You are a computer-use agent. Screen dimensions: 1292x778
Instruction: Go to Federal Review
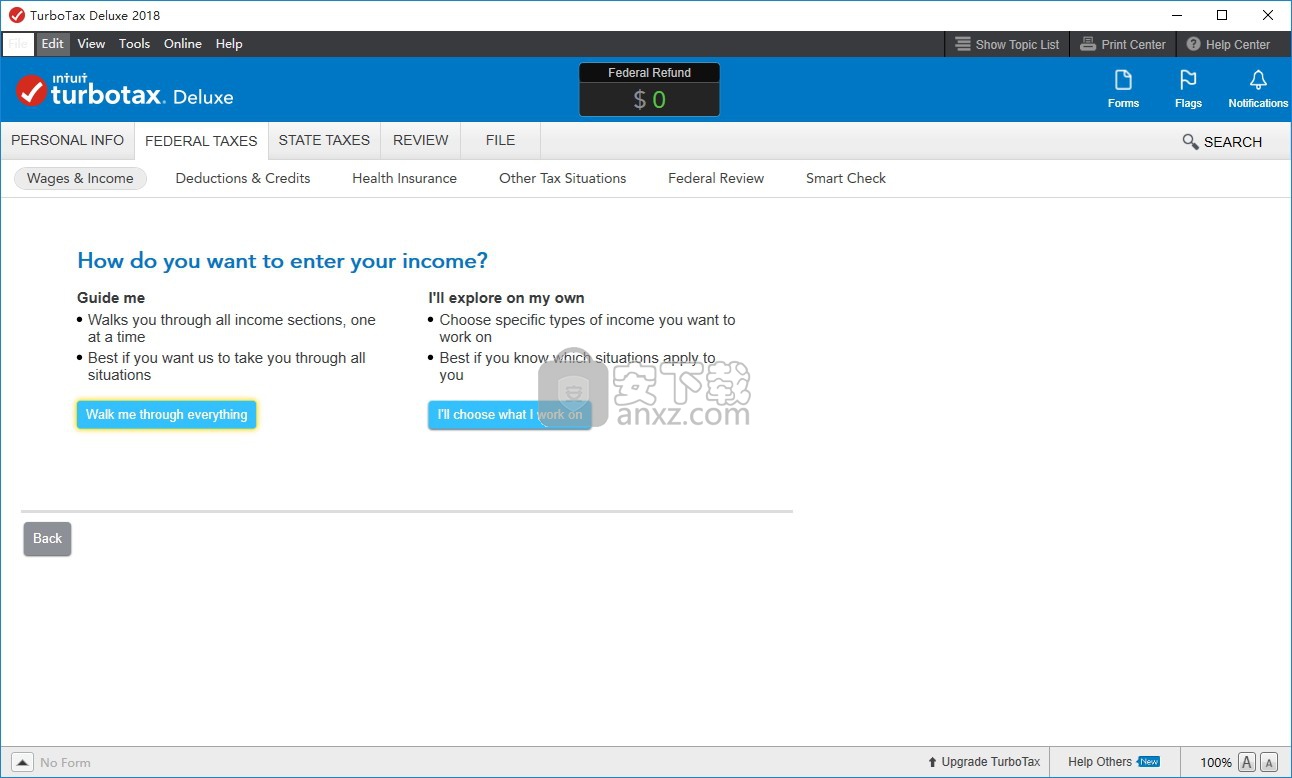coord(716,178)
